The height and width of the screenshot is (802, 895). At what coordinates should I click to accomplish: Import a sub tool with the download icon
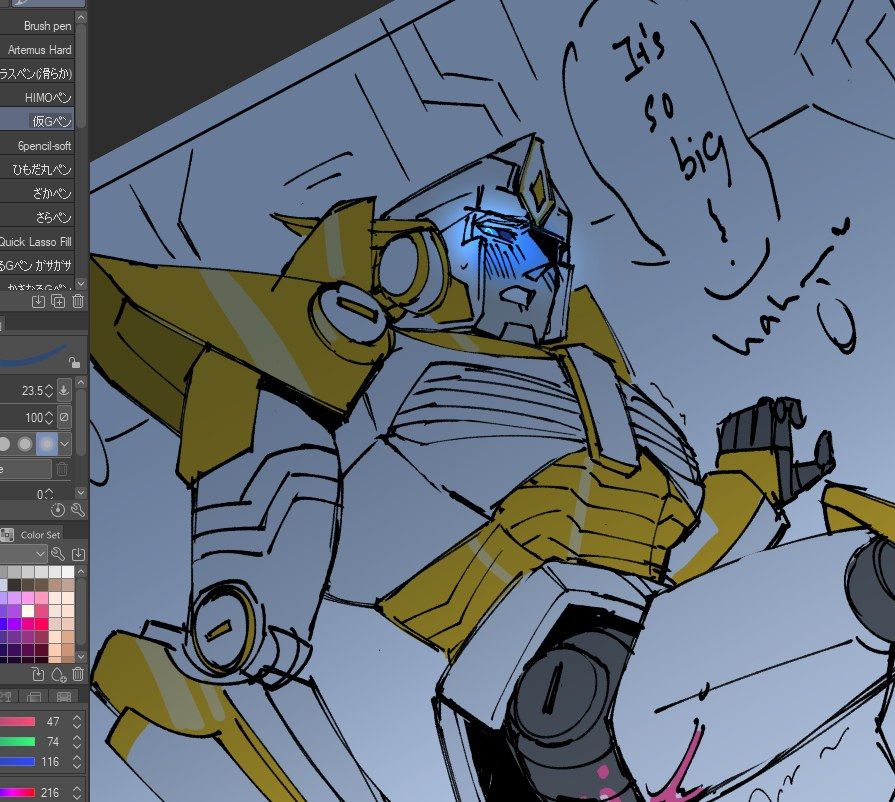pos(38,301)
